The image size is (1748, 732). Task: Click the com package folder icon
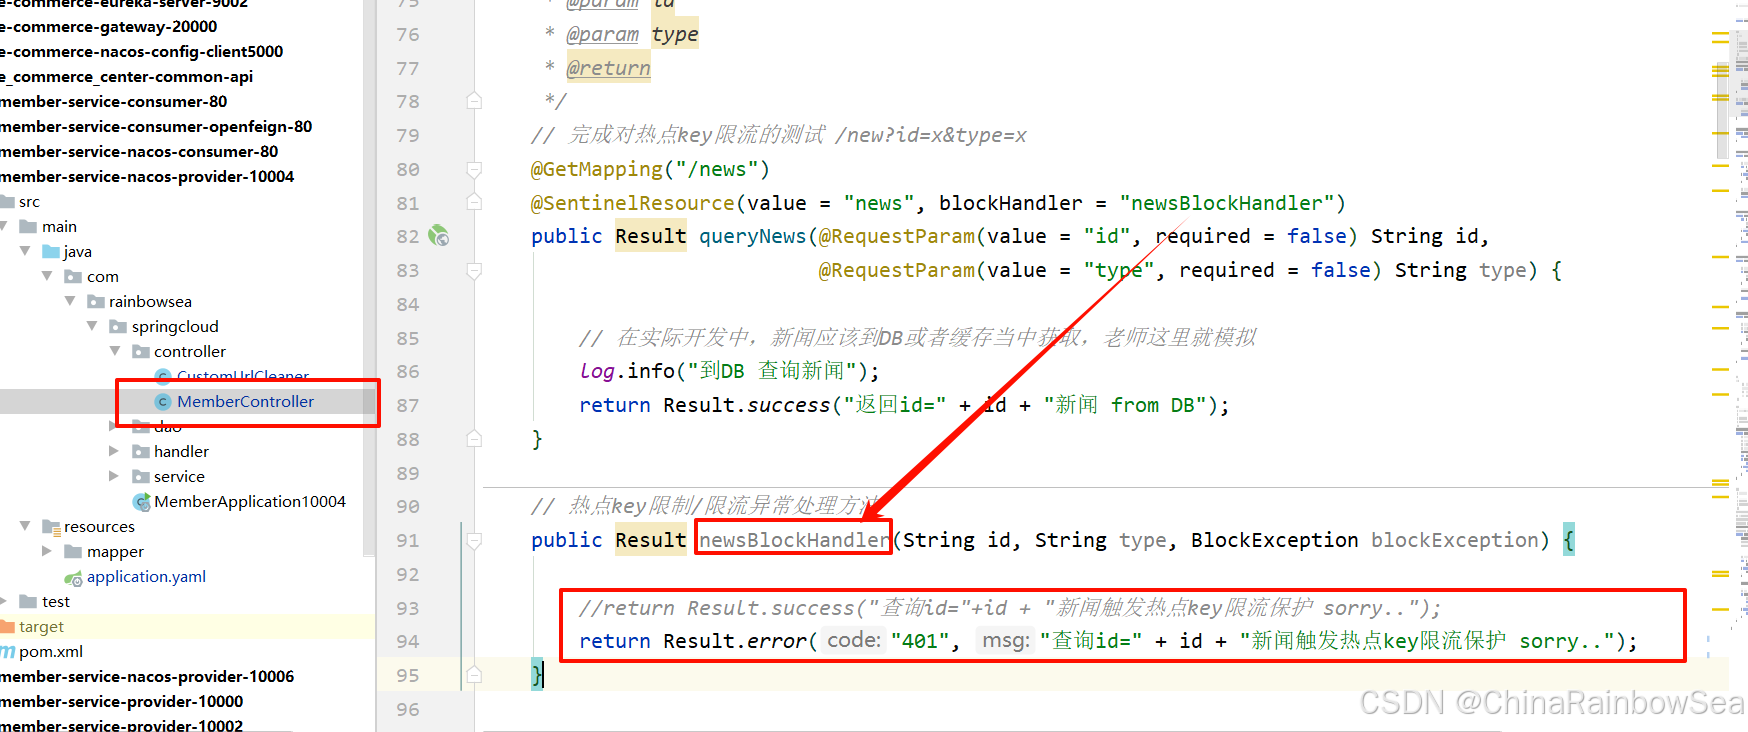click(x=73, y=277)
